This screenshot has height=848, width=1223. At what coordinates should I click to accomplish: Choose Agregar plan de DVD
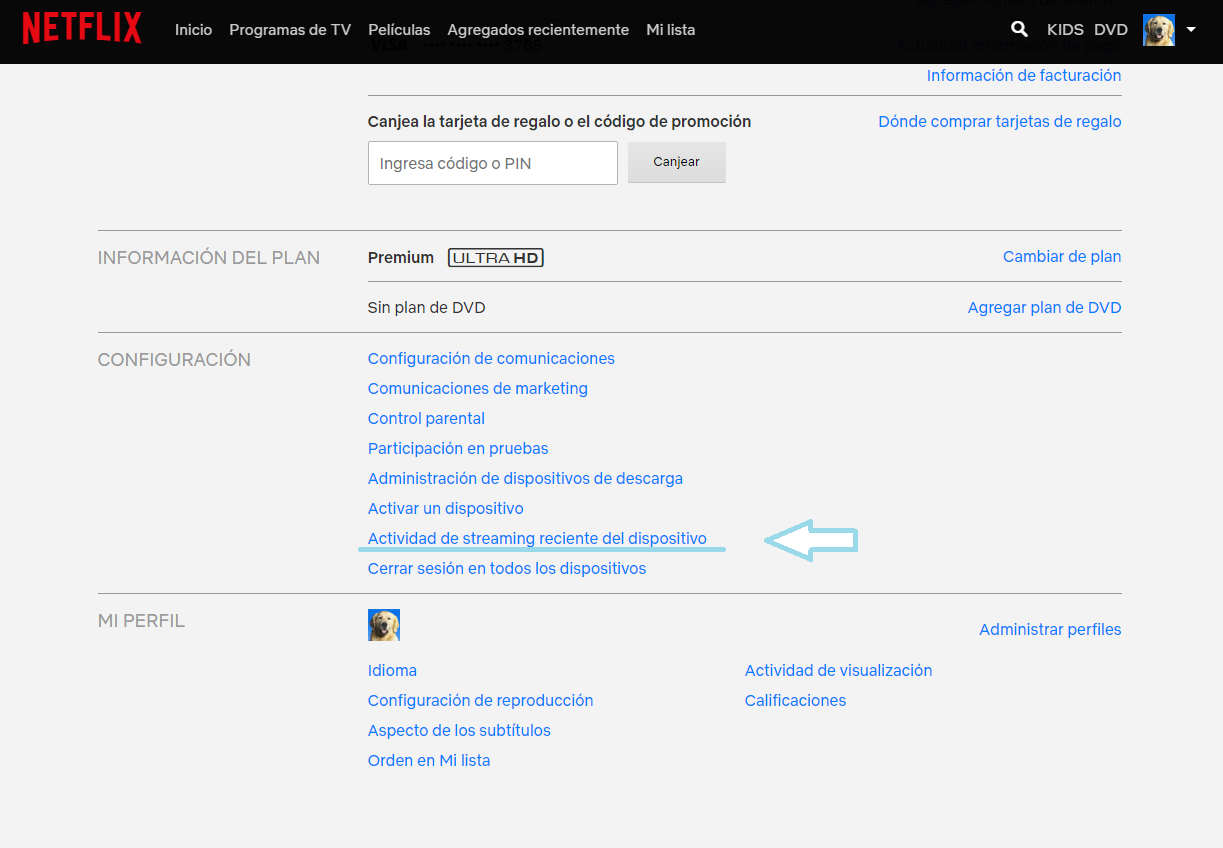click(1044, 307)
